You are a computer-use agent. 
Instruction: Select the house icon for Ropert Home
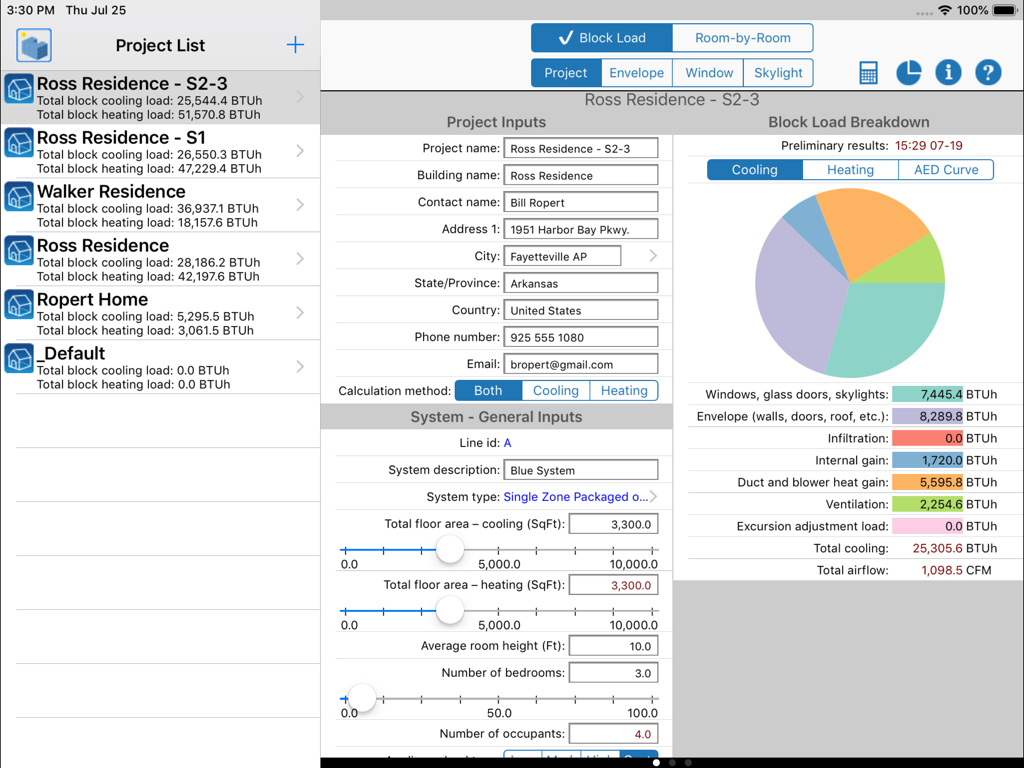point(18,306)
